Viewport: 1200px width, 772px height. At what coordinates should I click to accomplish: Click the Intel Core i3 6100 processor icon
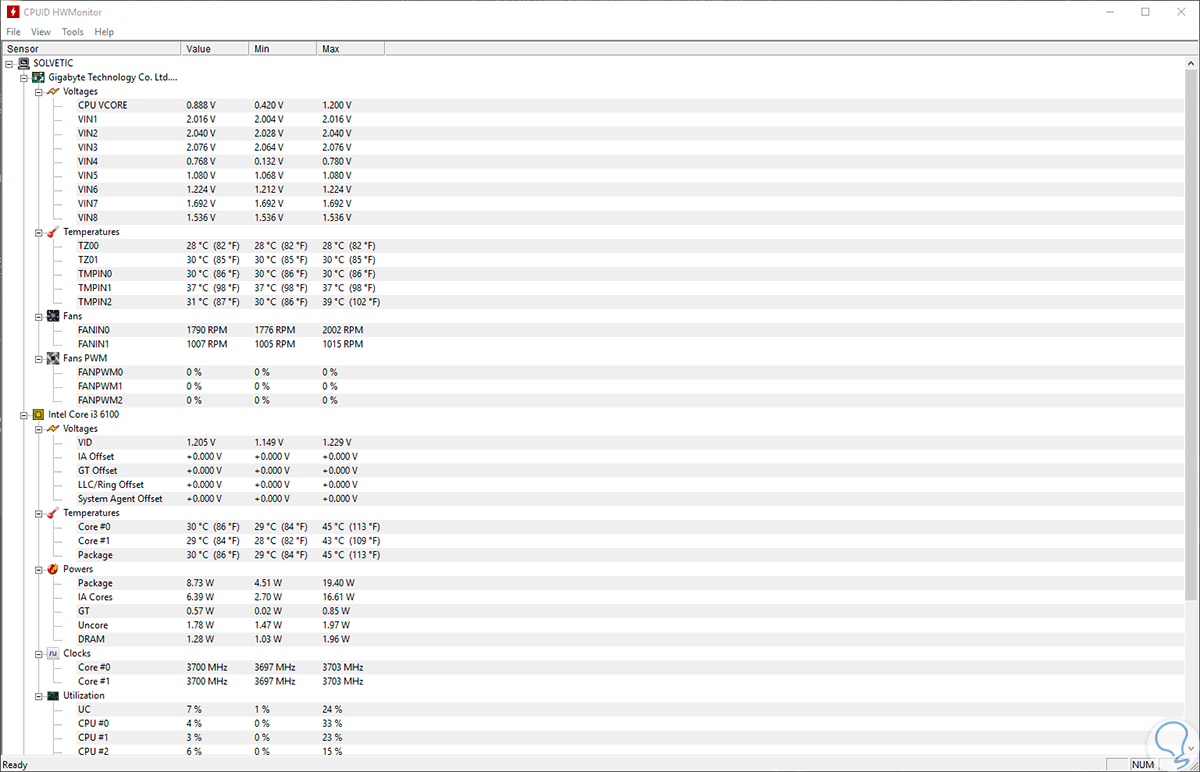38,414
